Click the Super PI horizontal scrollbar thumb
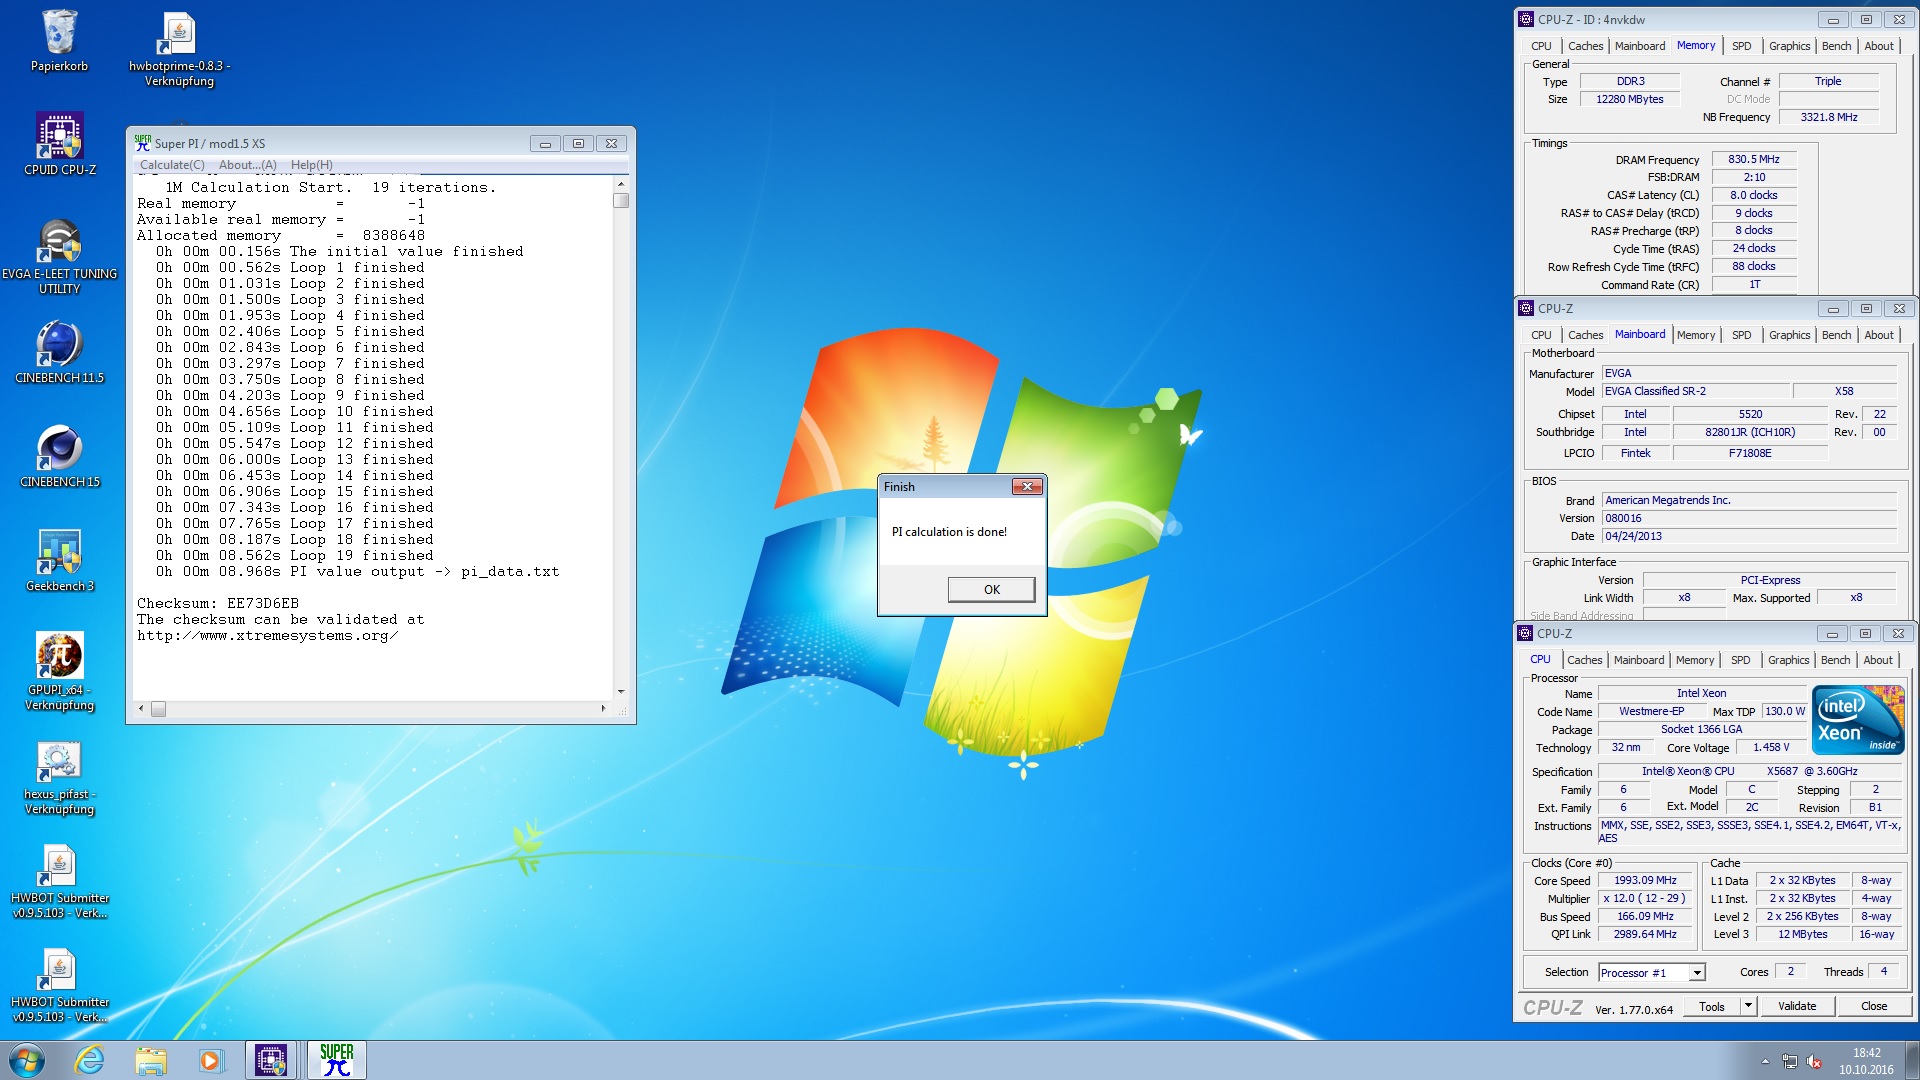This screenshot has width=1920, height=1080. click(x=158, y=709)
